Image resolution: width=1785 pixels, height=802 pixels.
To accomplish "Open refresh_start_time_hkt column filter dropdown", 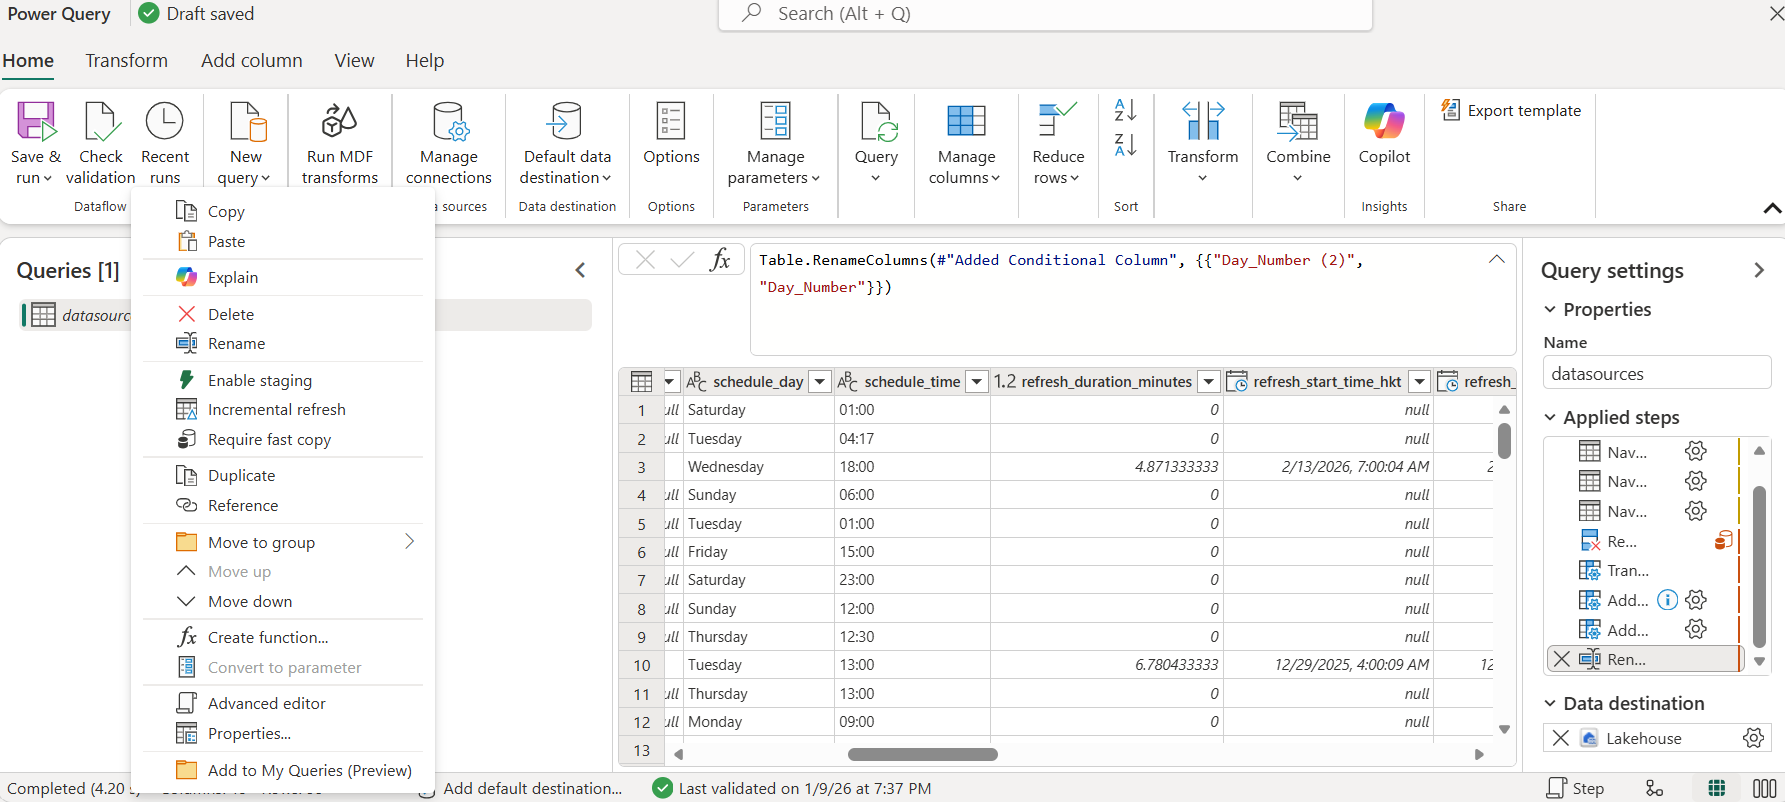I will point(1419,381).
